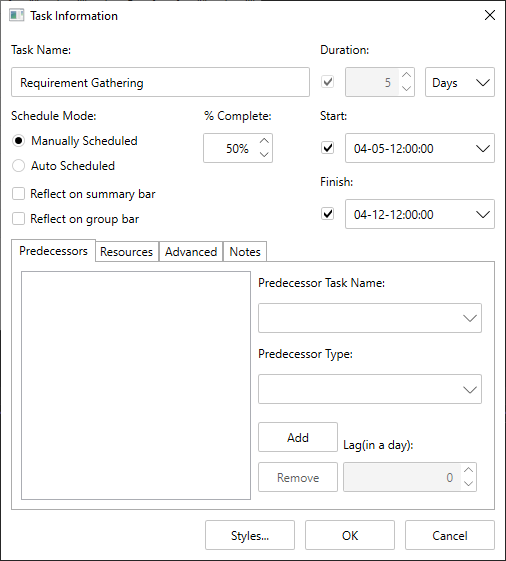Click the % Complete value field
The height and width of the screenshot is (561, 506).
tap(231, 148)
